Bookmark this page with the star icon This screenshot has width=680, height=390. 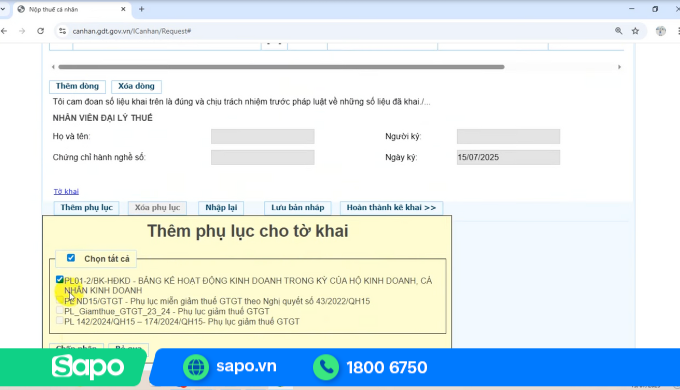click(x=635, y=31)
